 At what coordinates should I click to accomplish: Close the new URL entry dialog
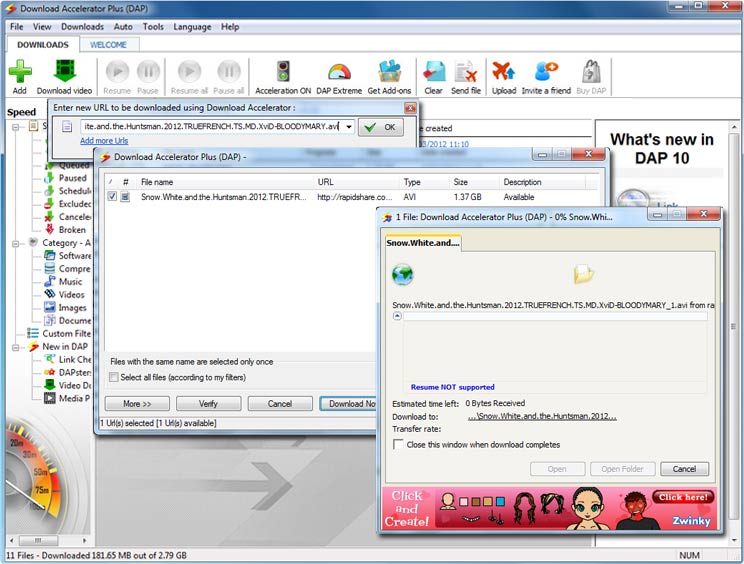pos(410,108)
